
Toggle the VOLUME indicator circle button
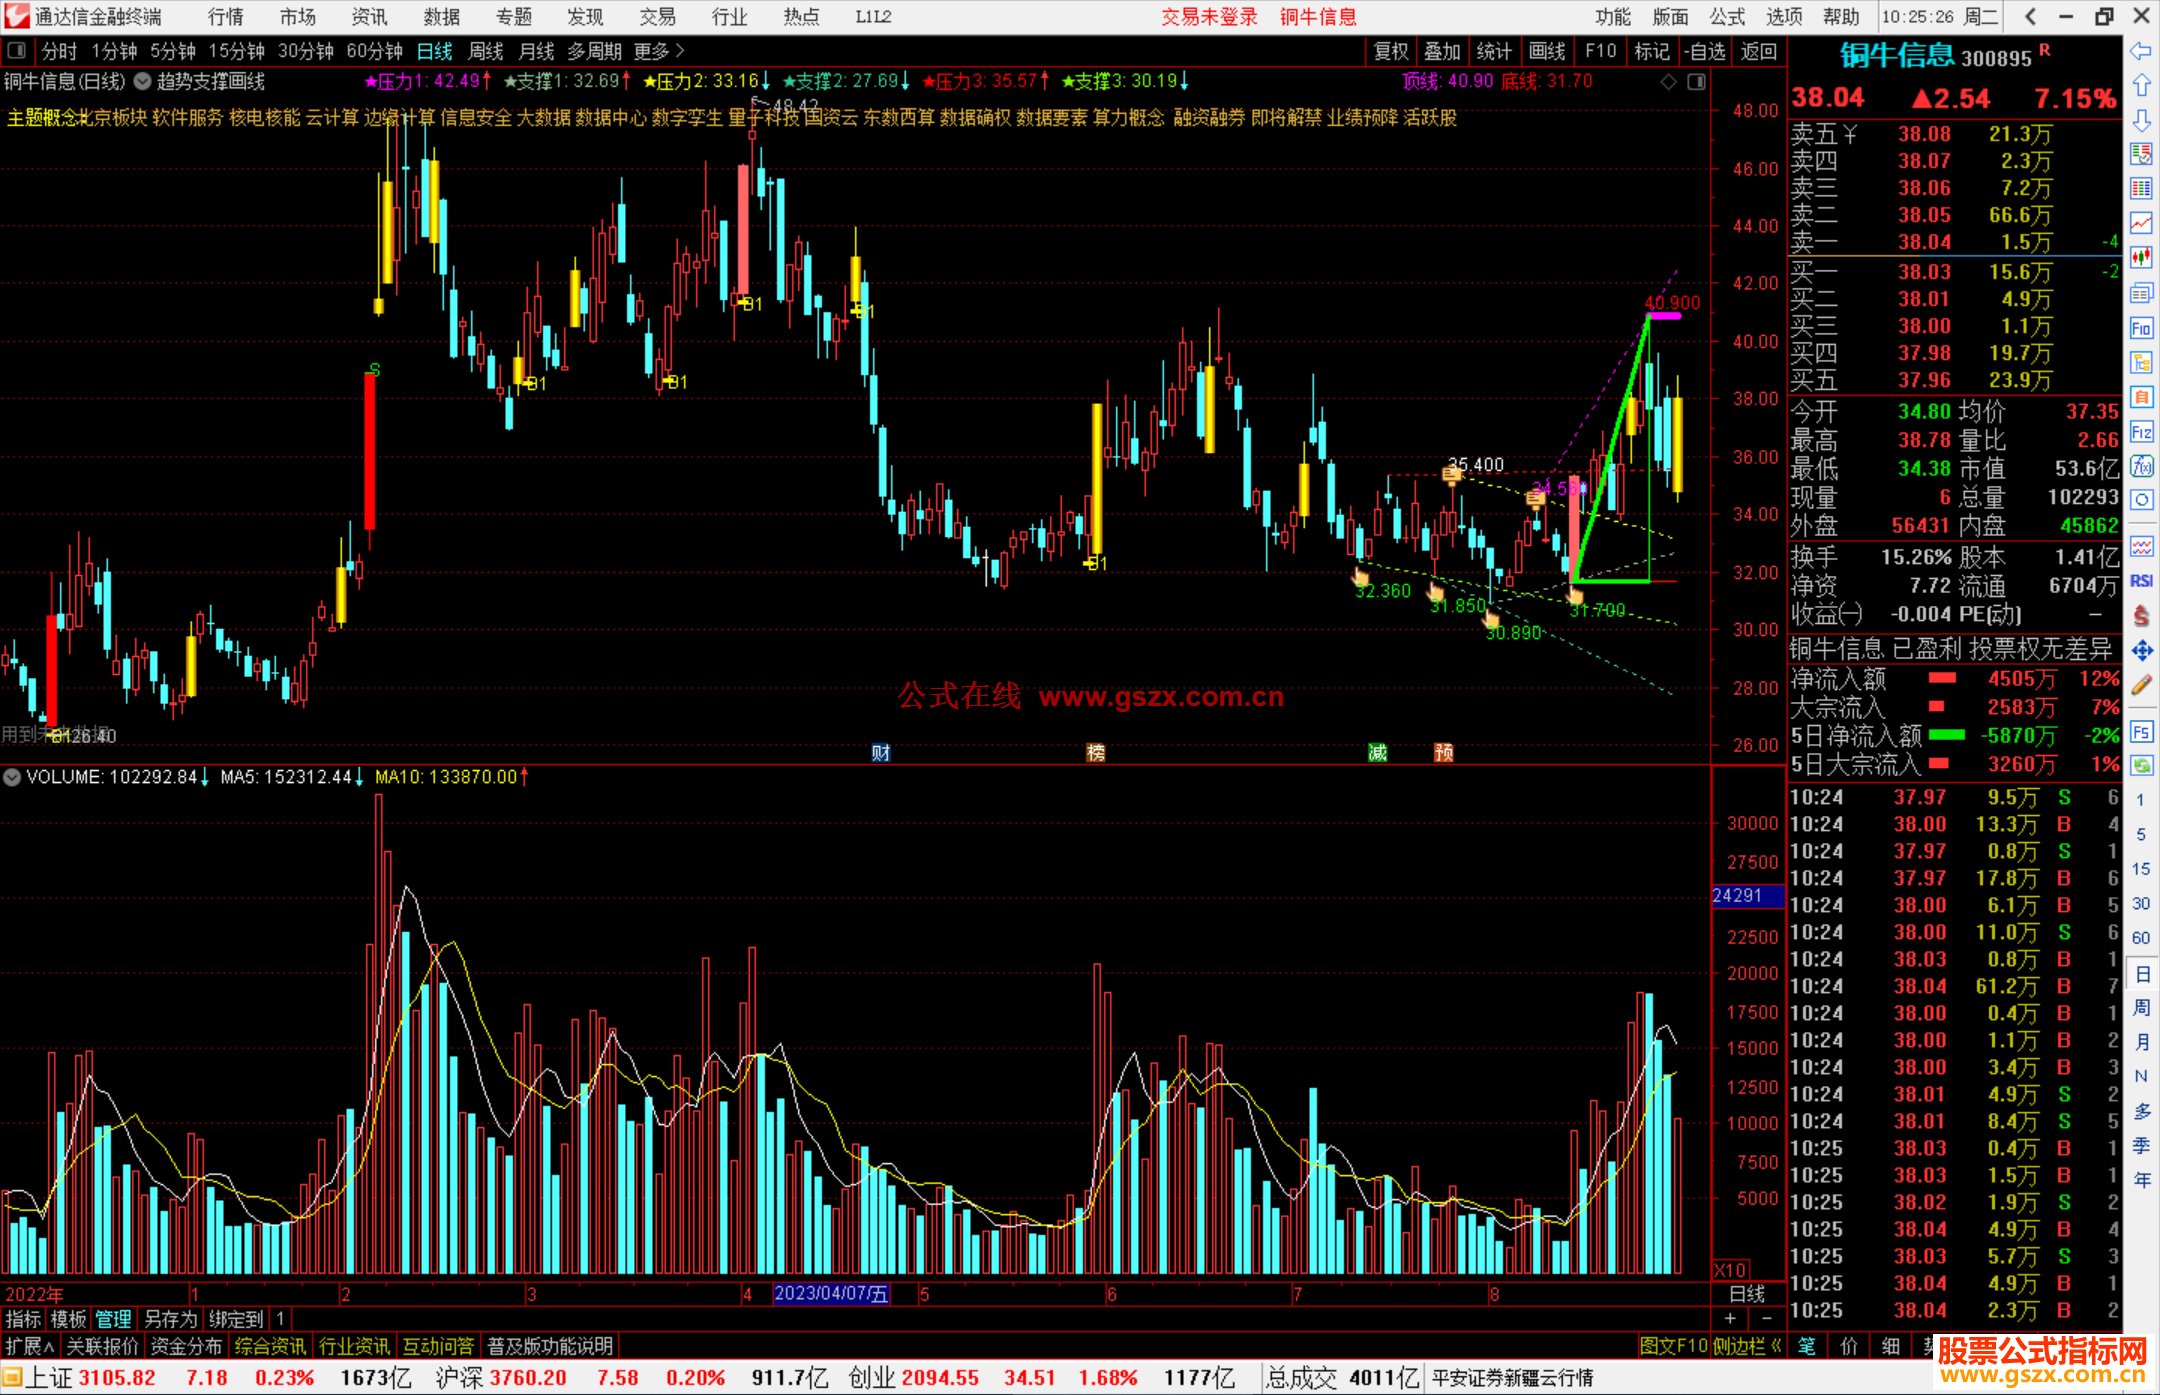tap(12, 777)
